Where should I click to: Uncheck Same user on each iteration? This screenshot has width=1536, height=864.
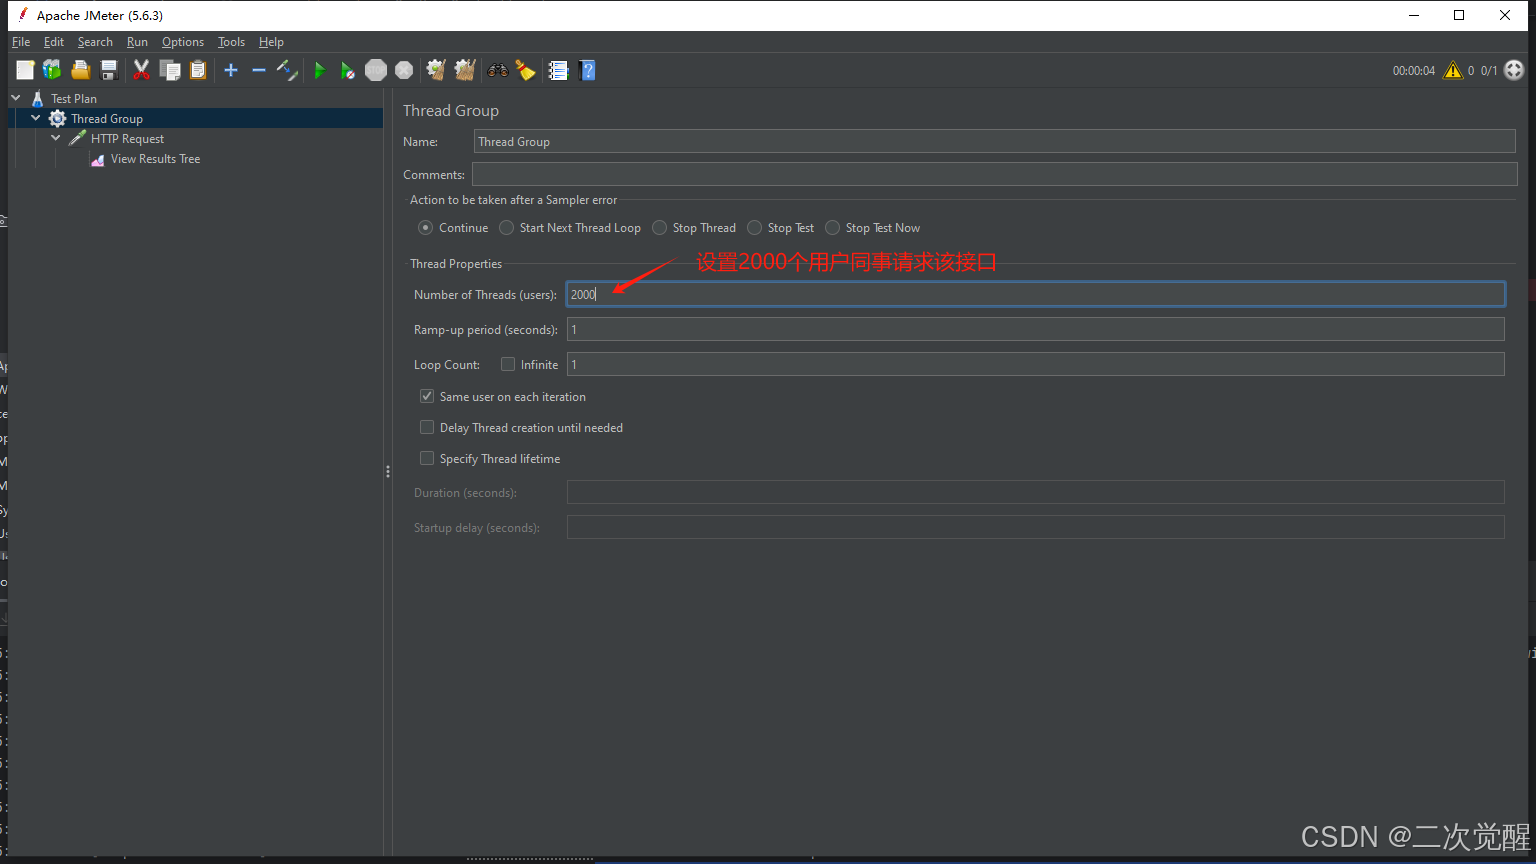(427, 397)
